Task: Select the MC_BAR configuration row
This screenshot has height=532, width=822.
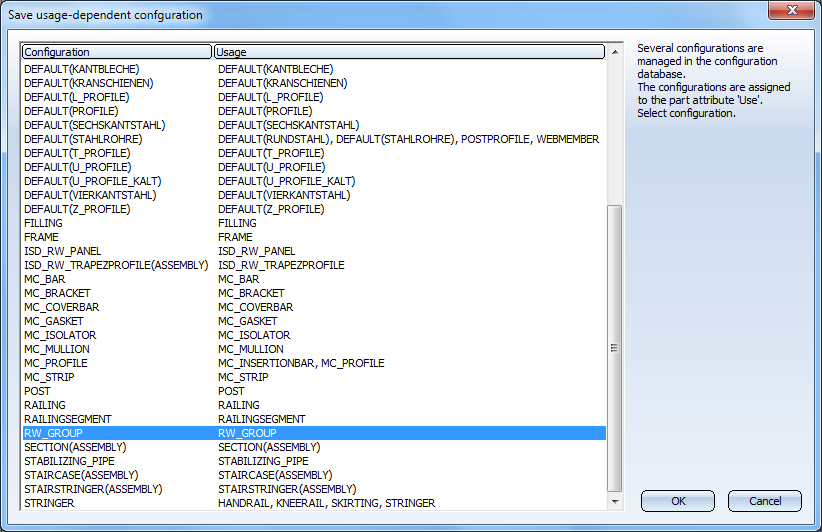Action: pos(314,279)
